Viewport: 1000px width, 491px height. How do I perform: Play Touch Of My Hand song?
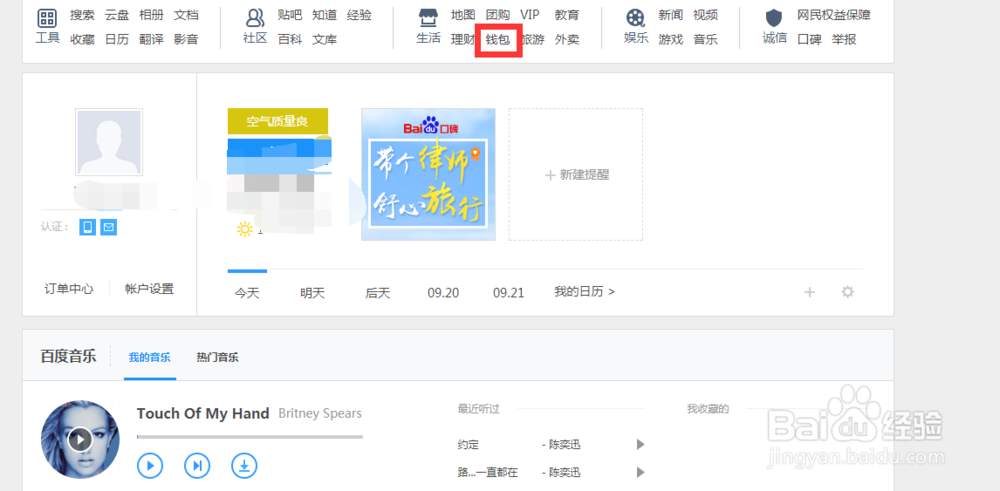[150, 466]
